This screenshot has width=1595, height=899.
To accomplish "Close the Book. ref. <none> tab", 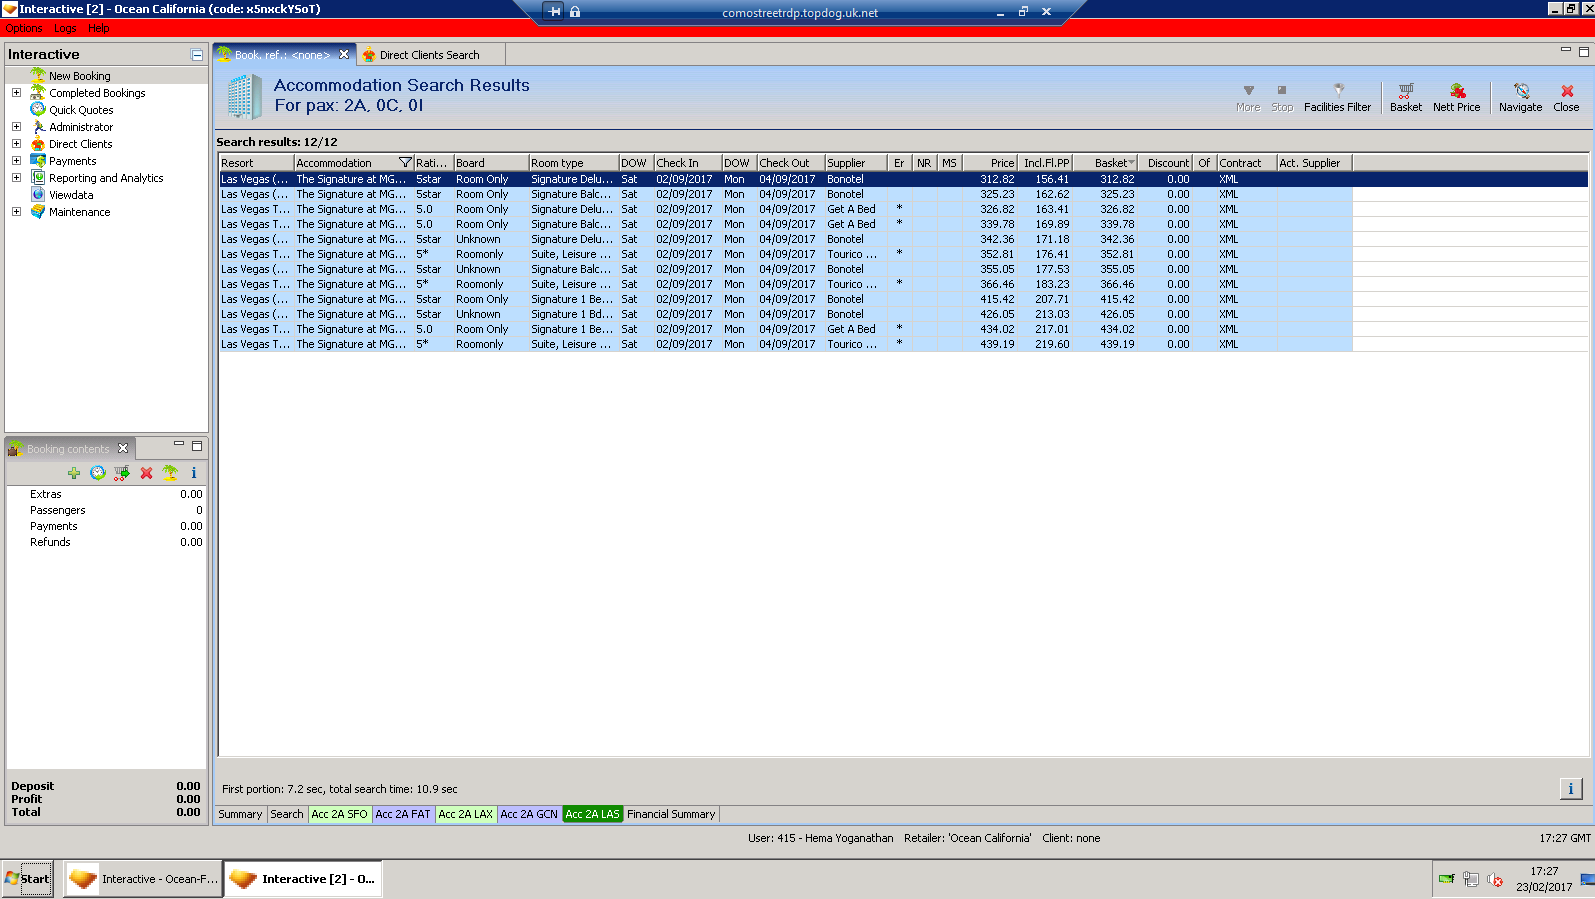I will pyautogui.click(x=344, y=55).
